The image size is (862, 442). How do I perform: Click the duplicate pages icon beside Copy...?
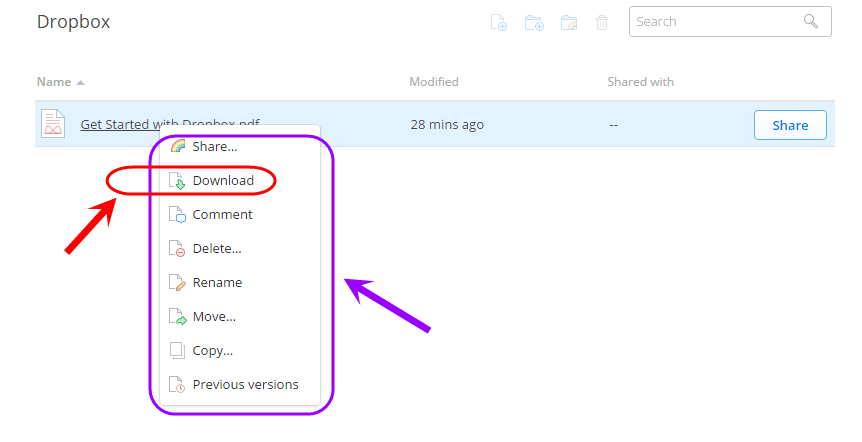coord(177,350)
